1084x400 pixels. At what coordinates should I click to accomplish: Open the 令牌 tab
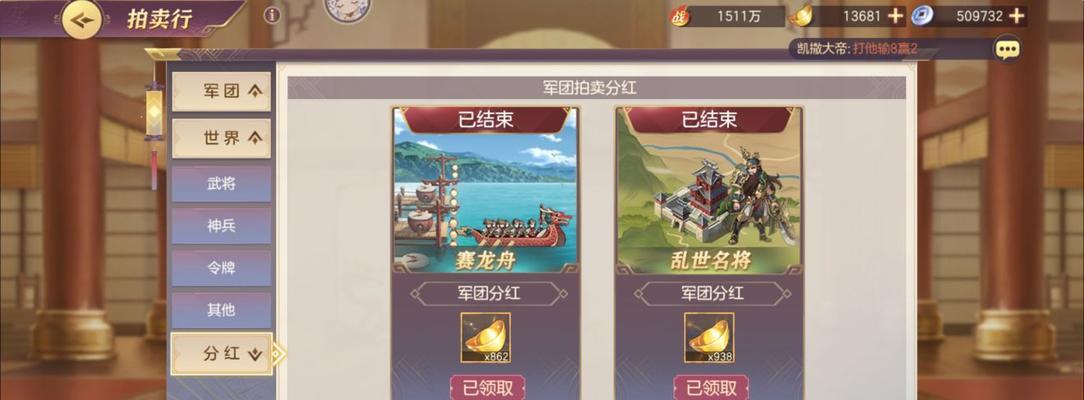[x=221, y=268]
